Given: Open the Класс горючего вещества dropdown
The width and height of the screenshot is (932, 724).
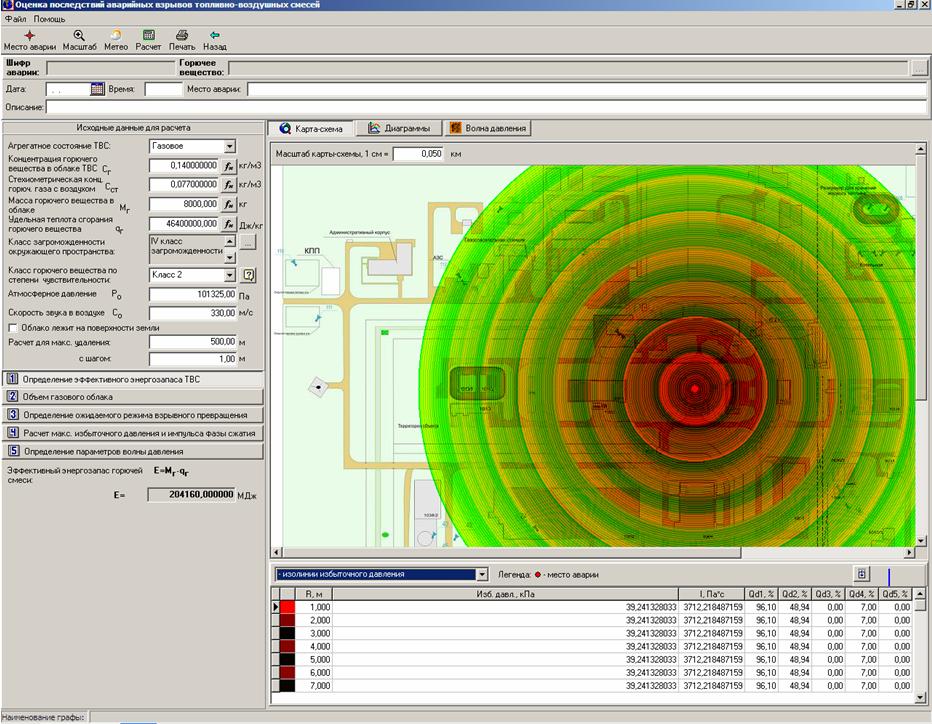Looking at the screenshot, I should 229,275.
